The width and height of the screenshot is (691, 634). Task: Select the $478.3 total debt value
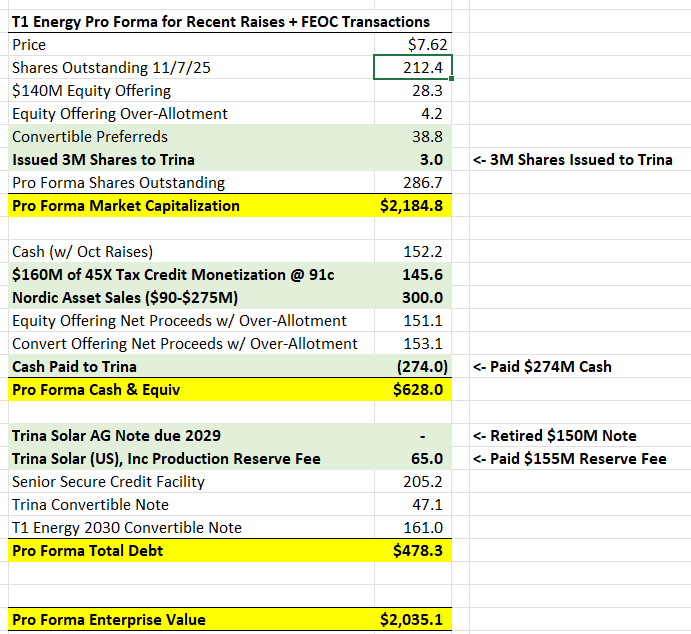pos(418,551)
